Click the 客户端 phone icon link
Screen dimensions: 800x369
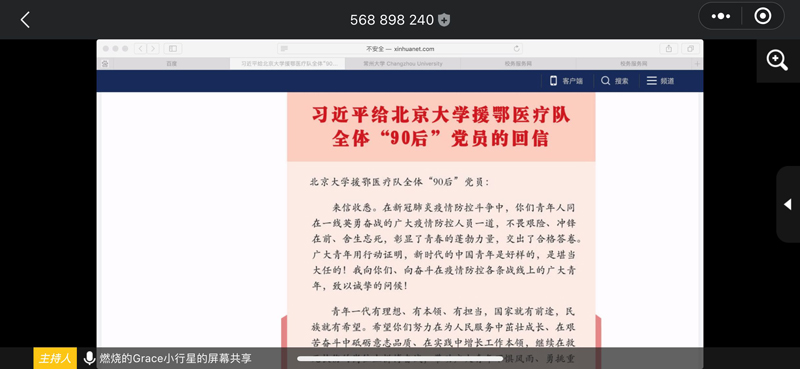566,81
